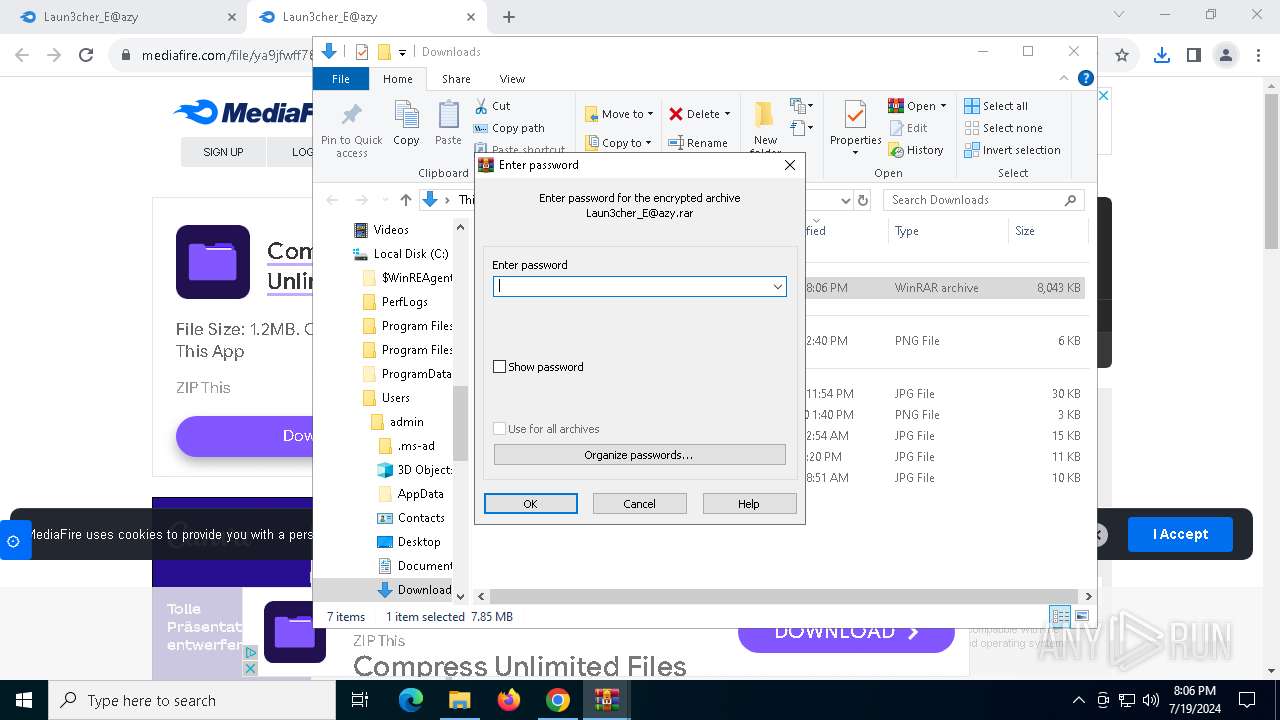
Task: Open File Explorer taskbar icon
Action: pyautogui.click(x=459, y=700)
